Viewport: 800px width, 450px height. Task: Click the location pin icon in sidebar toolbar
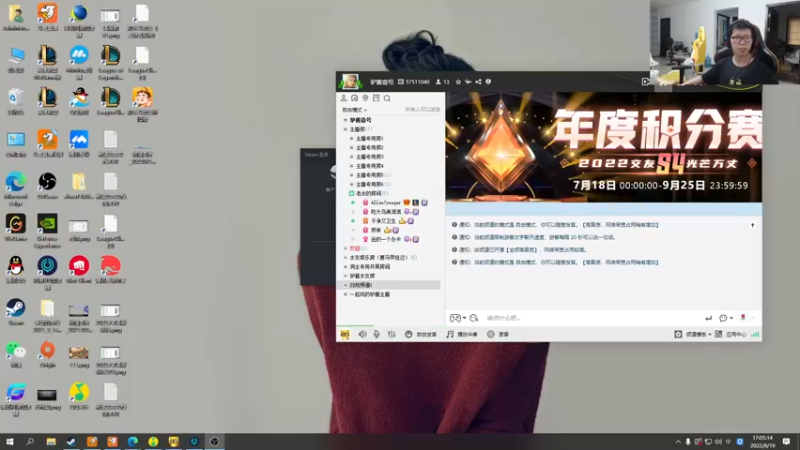[365, 98]
